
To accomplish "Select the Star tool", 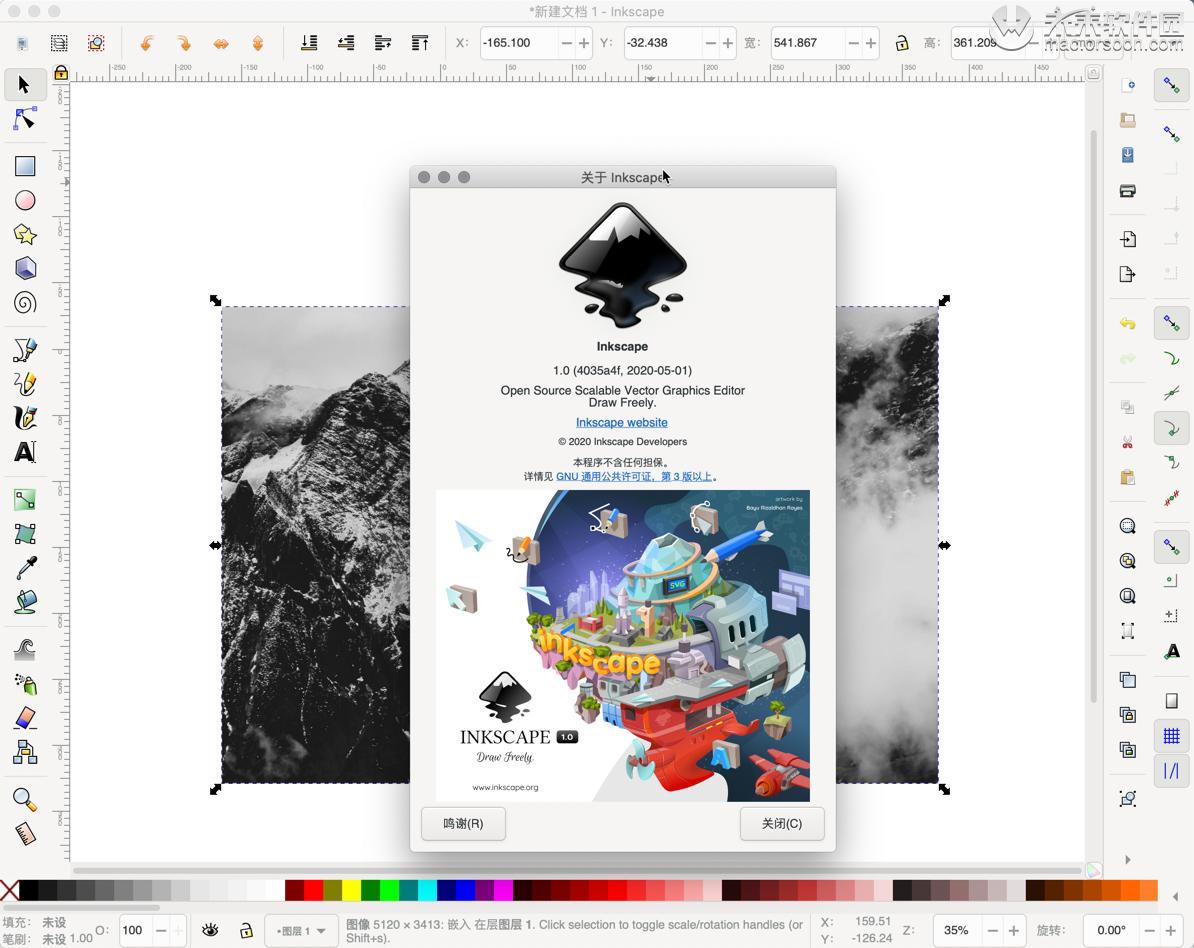I will pos(24,235).
